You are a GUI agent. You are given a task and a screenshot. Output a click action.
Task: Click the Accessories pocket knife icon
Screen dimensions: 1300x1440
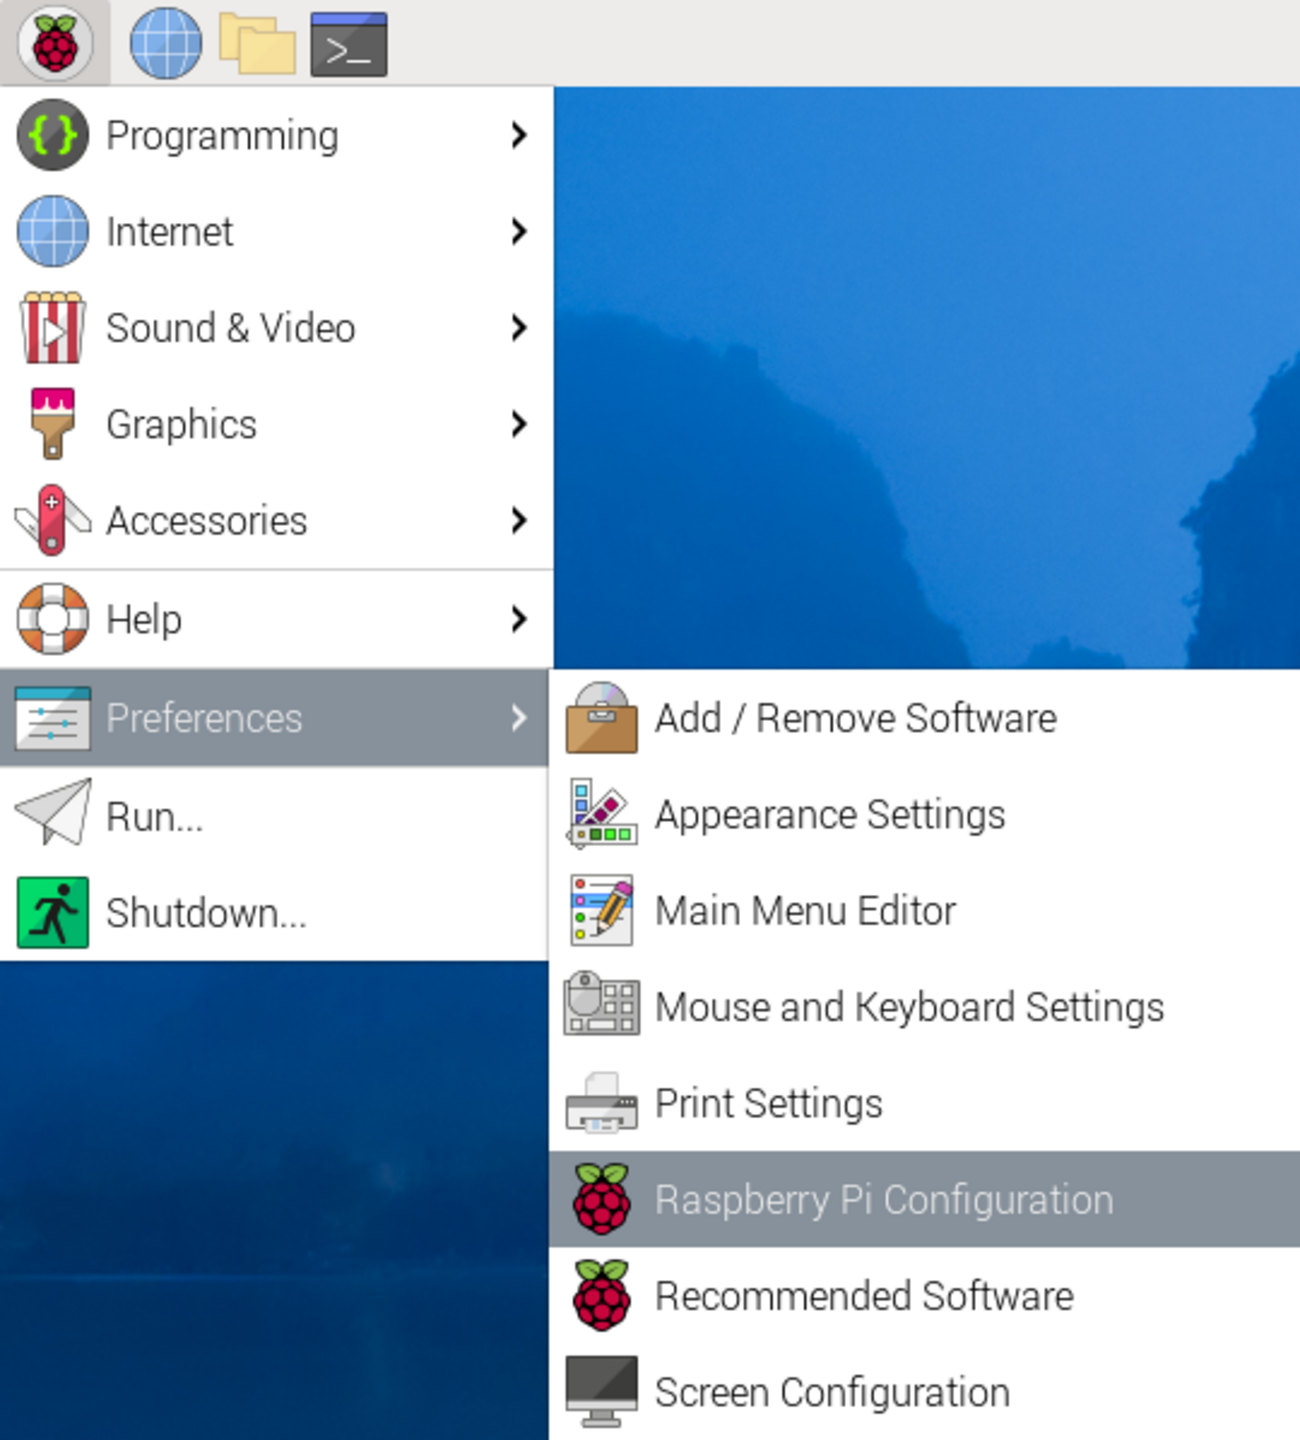[53, 520]
